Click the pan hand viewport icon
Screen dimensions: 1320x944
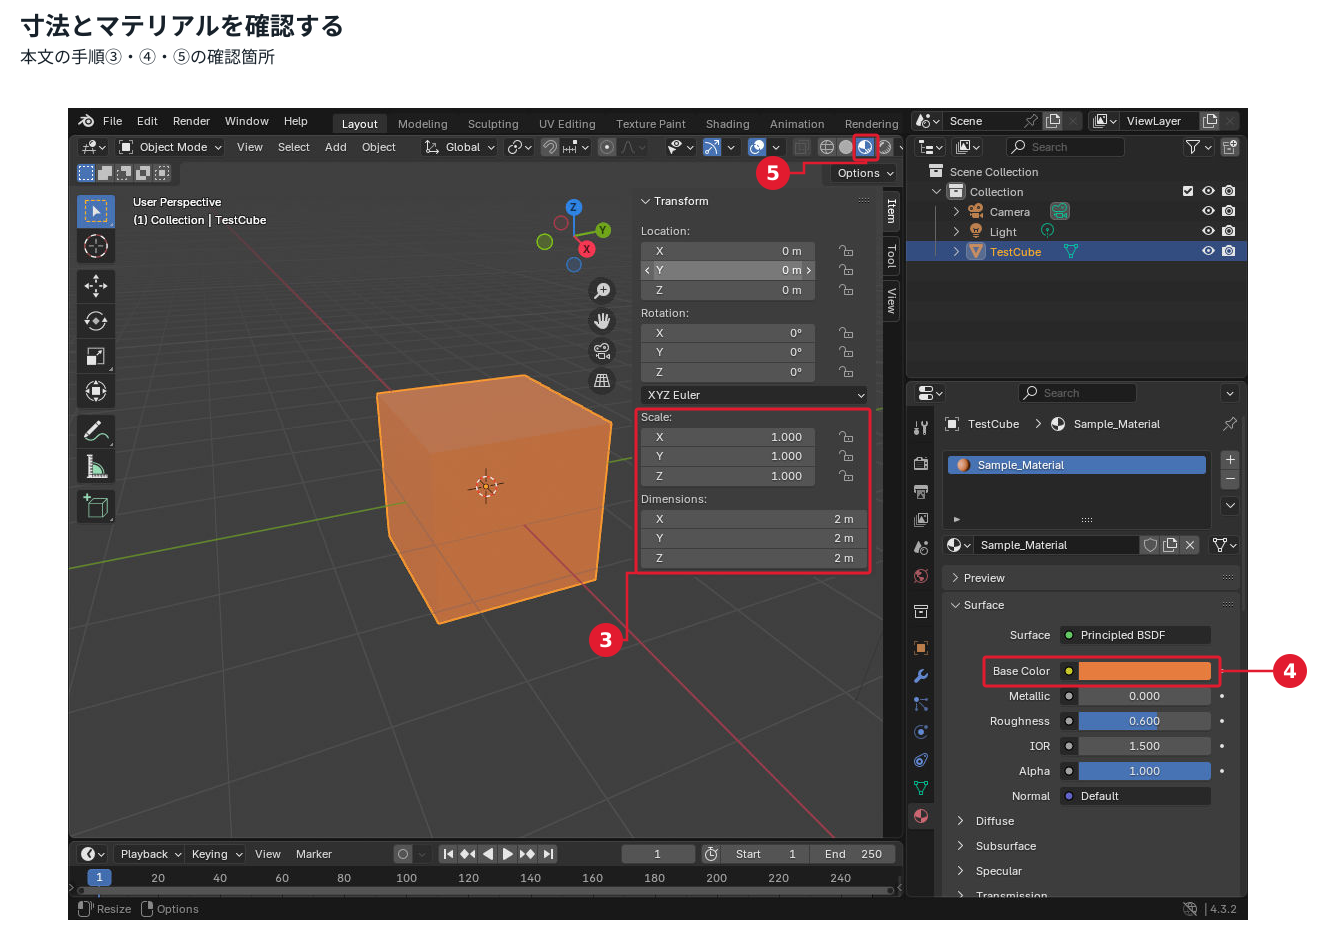click(602, 321)
